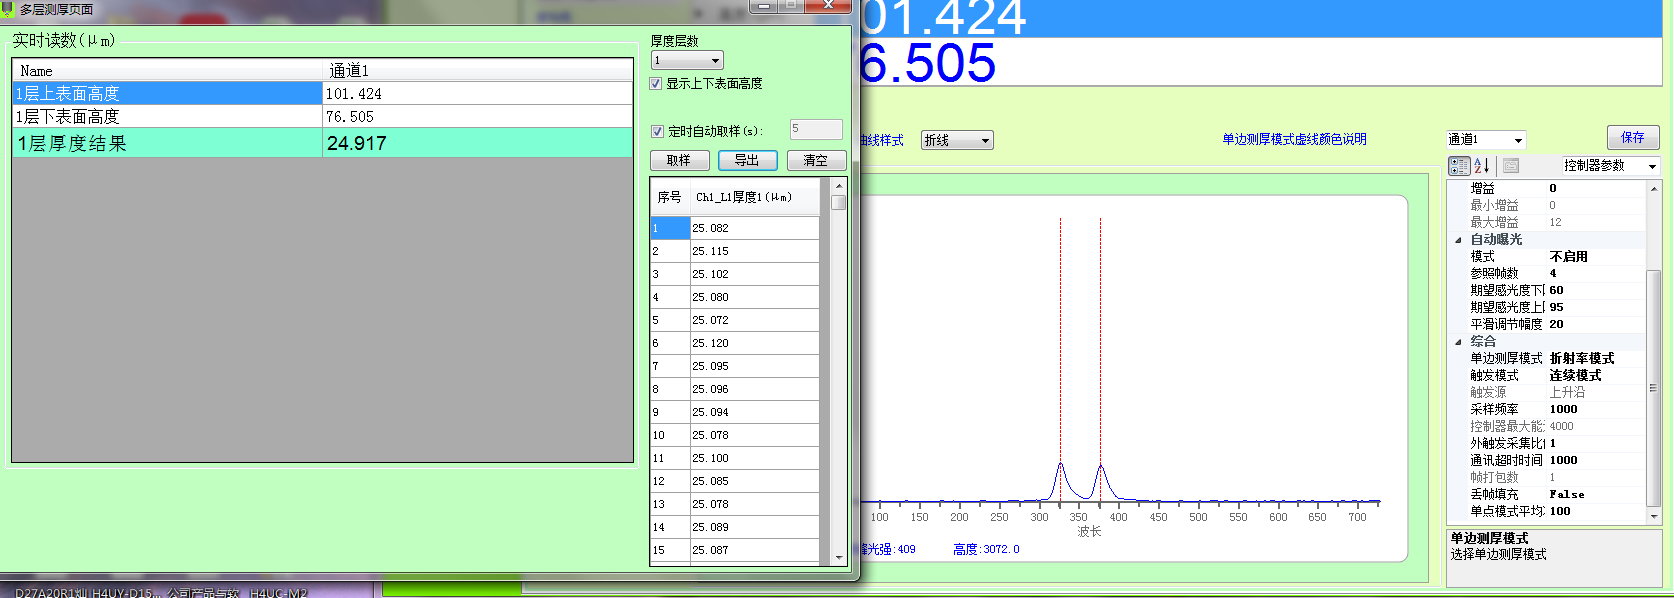Uncheck 显示上下表面高度 checkbox
1674x598 pixels.
click(656, 84)
